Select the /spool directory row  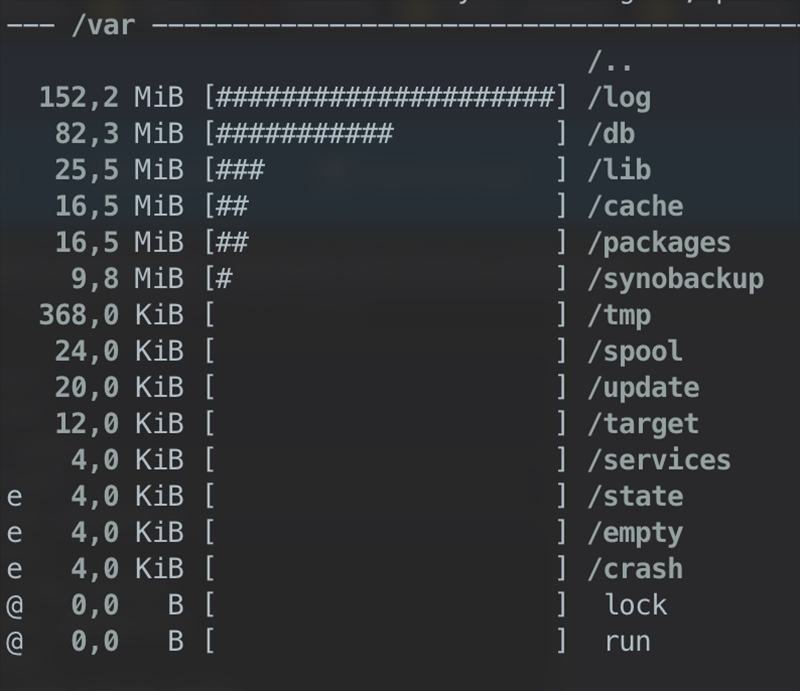coord(635,351)
